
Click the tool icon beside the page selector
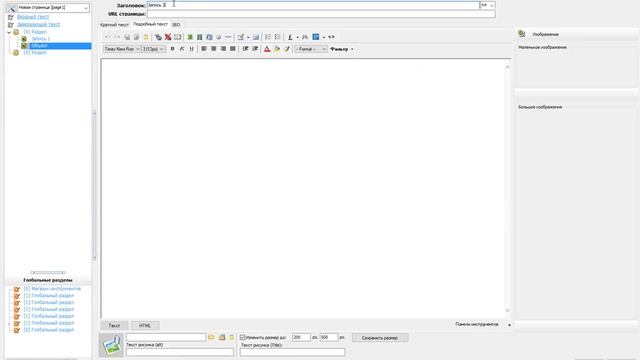coord(11,8)
